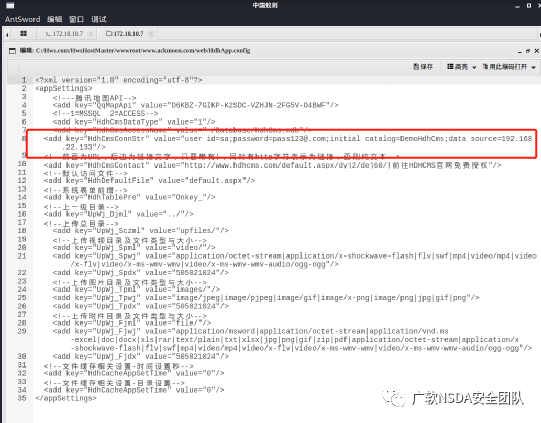This screenshot has width=541, height=423.
Task: Click the application icon in title bar
Action: coord(10,6)
